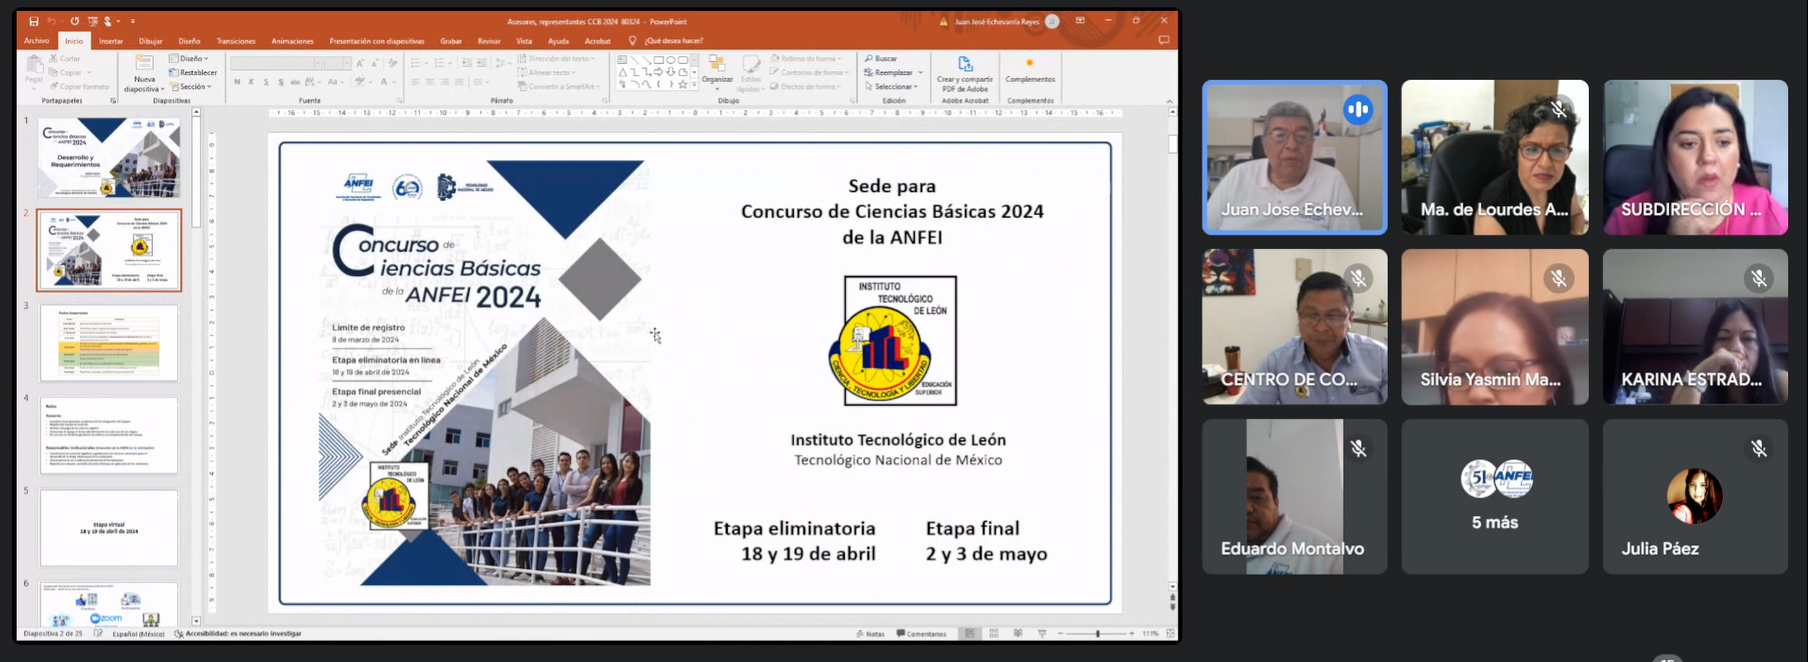Click the clear formatting icon
The width and height of the screenshot is (1808, 662).
pos(391,63)
